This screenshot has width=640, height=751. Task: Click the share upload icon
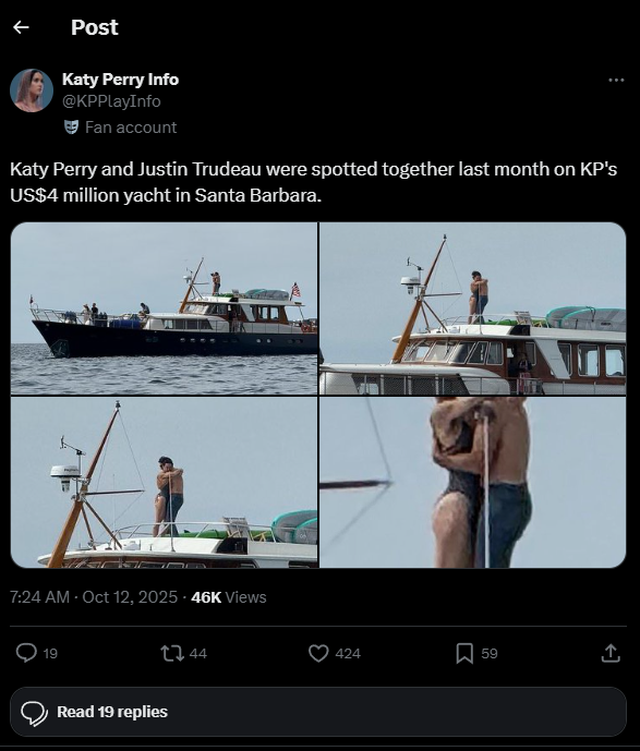[x=610, y=653]
